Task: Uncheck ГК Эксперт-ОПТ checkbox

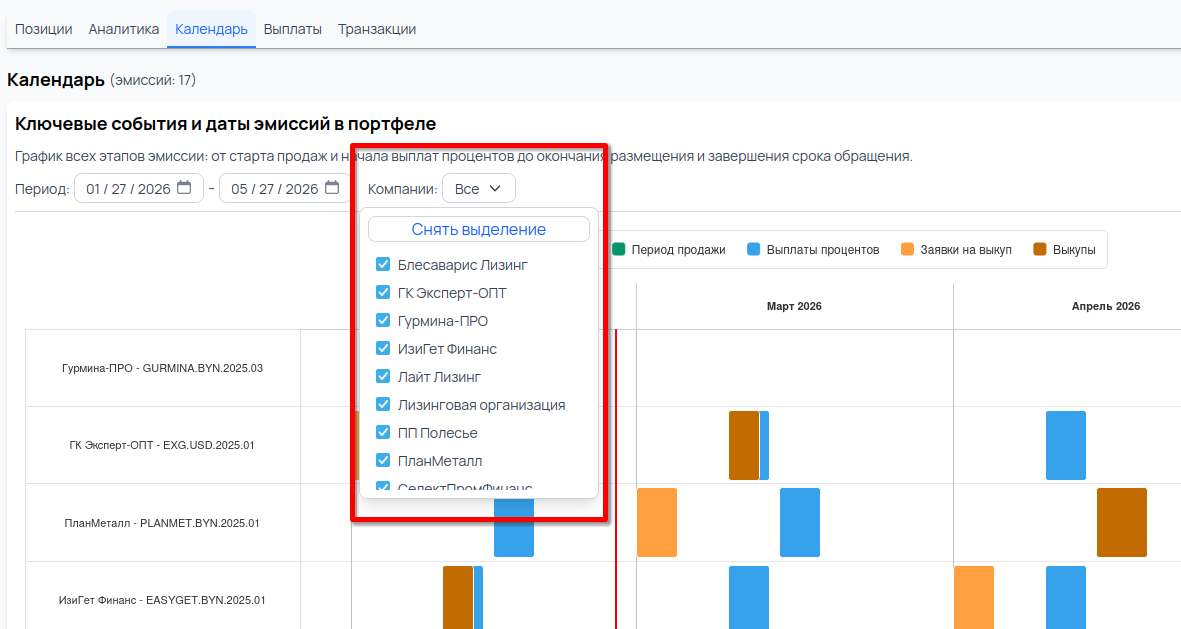Action: (x=383, y=293)
